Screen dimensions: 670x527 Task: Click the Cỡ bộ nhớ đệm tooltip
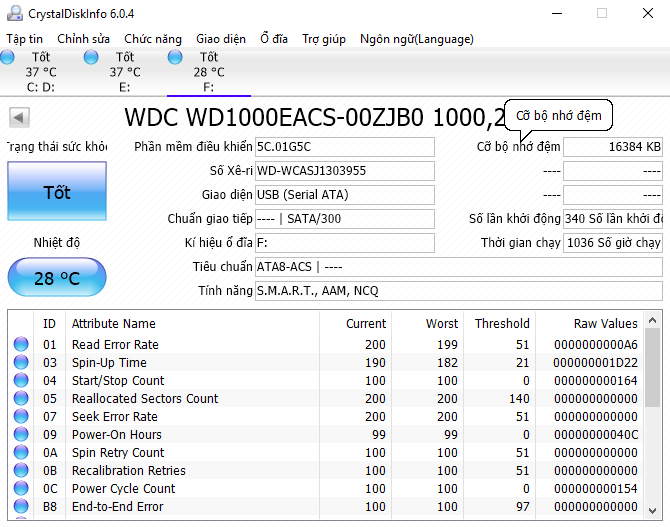point(558,115)
